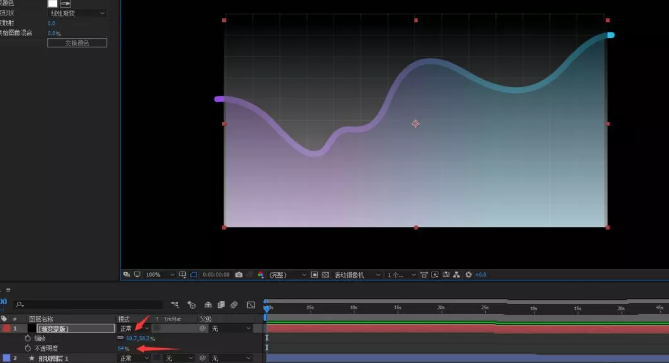The width and height of the screenshot is (669, 363).
Task: Show channel and color management icon
Action: 260,275
